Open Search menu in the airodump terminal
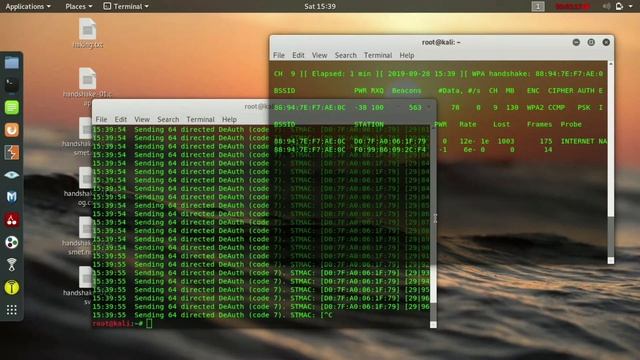 click(346, 55)
